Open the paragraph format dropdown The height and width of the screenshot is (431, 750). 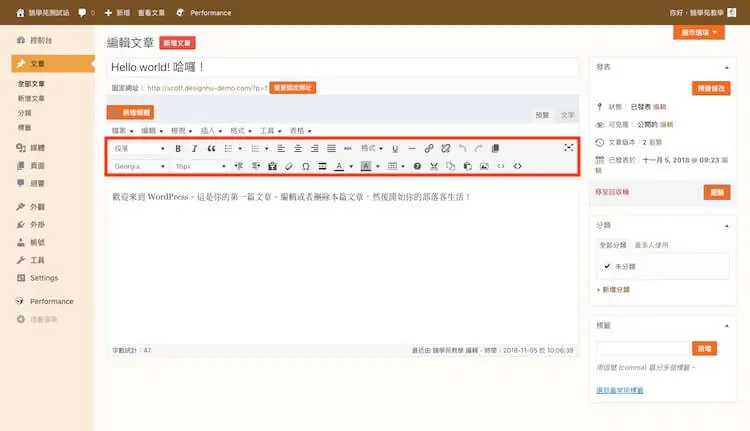click(x=139, y=149)
